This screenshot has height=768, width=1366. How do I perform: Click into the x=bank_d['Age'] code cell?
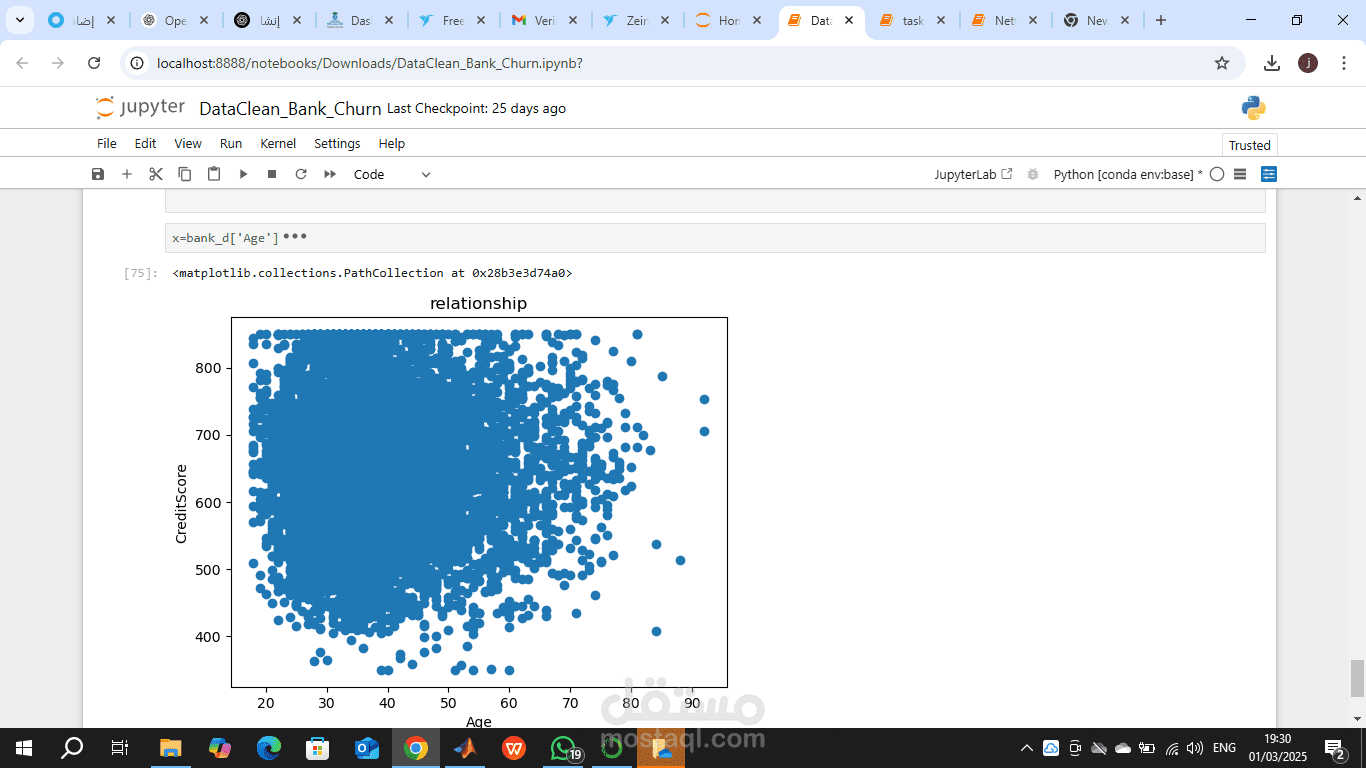click(x=715, y=238)
